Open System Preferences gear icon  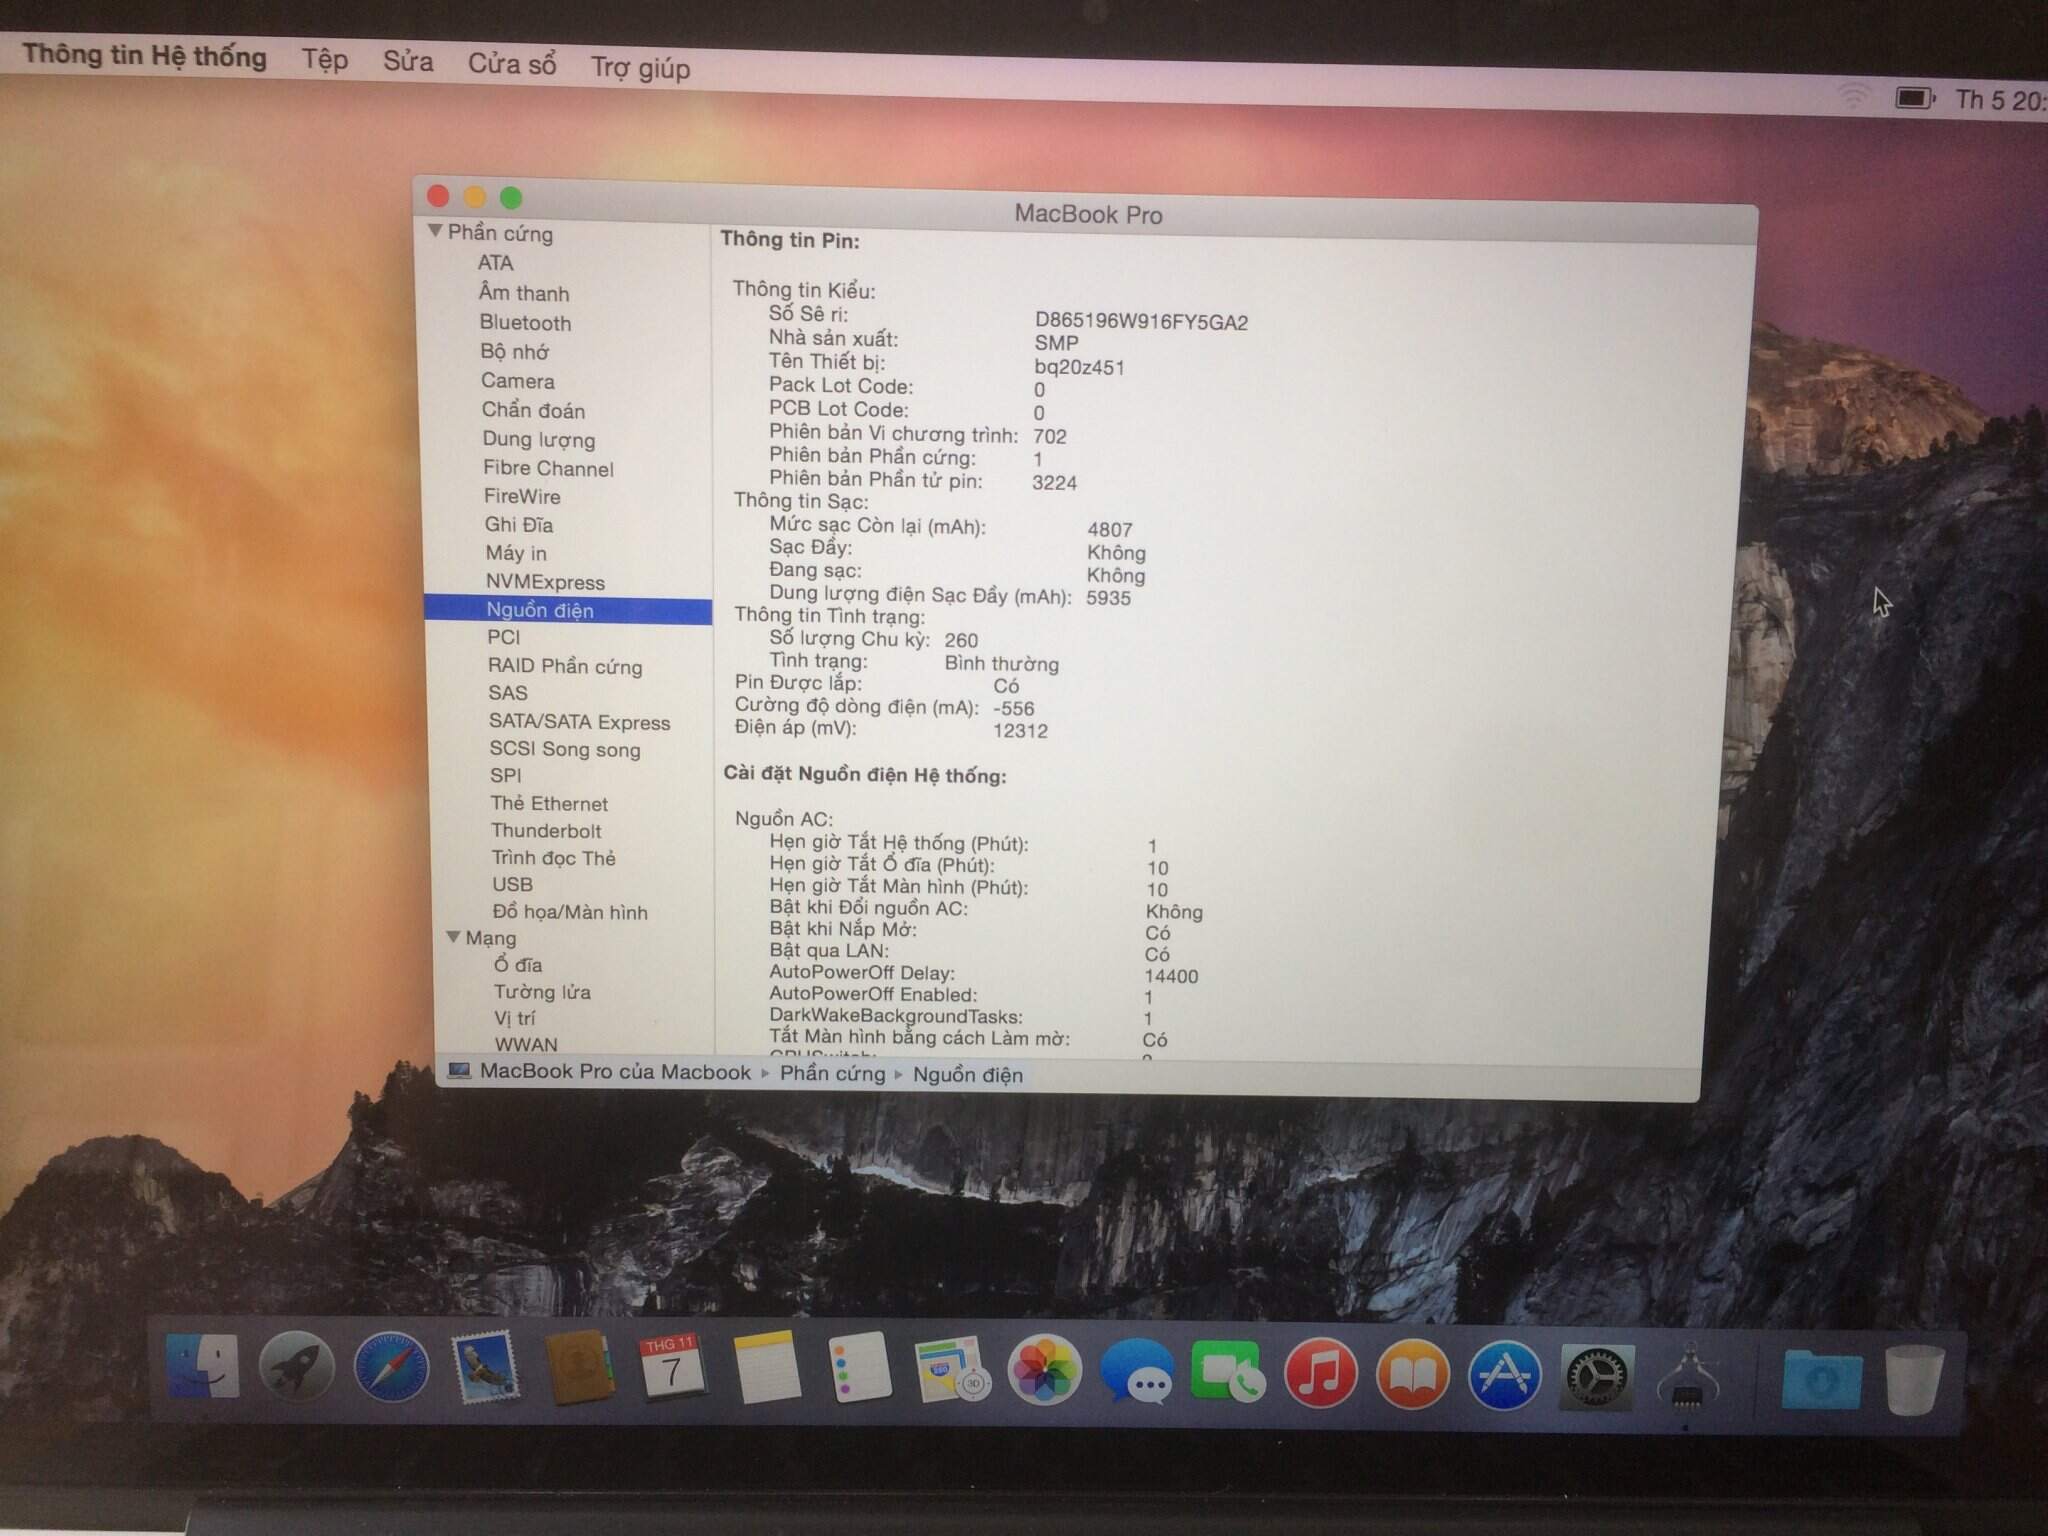1597,1377
